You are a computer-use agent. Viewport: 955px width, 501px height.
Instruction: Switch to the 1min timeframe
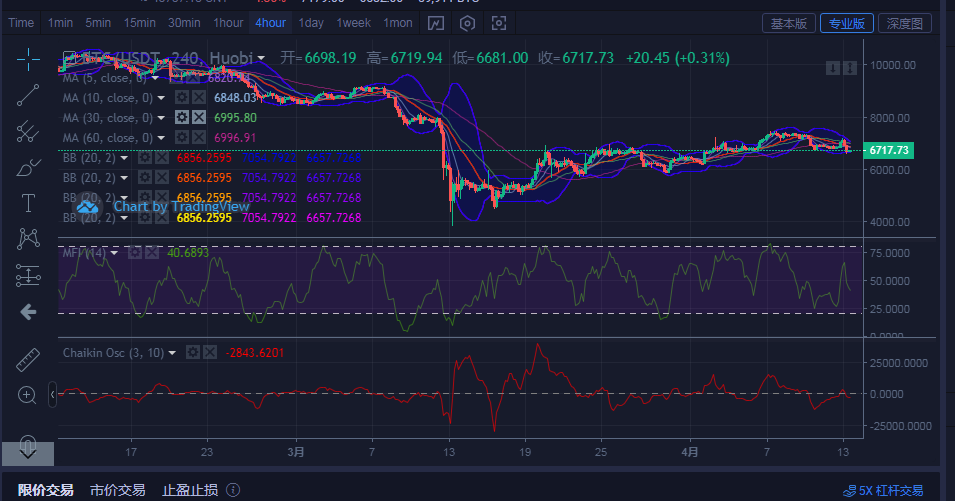pos(60,23)
